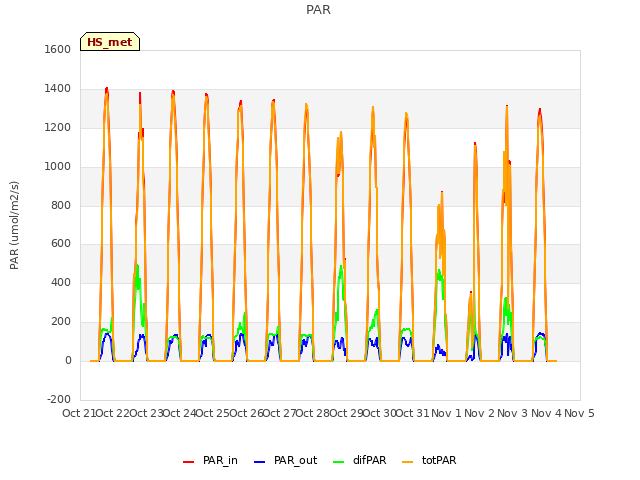
Task: Click the 400 y-axis tick label
Action: click(x=61, y=282)
